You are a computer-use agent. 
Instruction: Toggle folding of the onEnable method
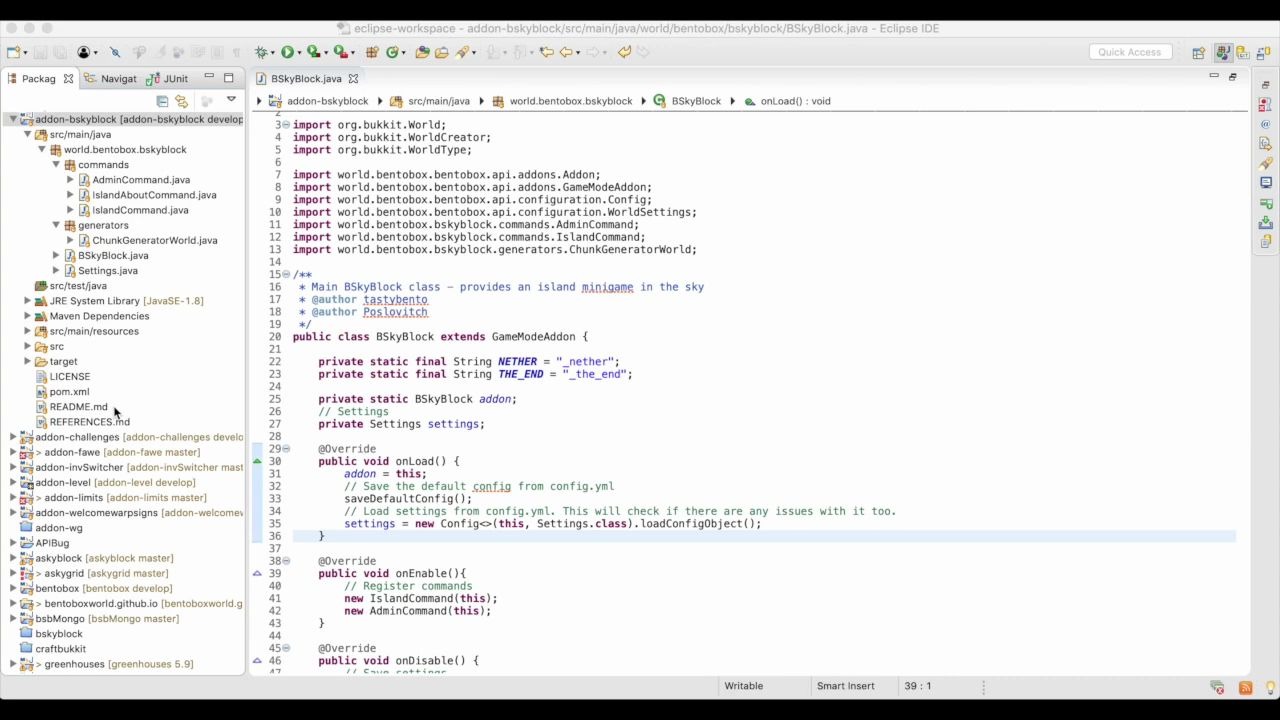tap(286, 561)
